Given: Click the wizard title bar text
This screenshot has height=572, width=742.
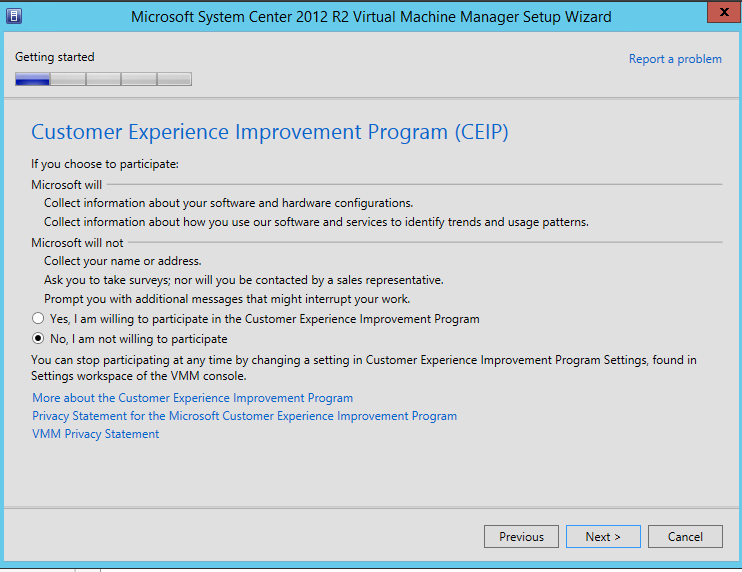Looking at the screenshot, I should pyautogui.click(x=371, y=16).
